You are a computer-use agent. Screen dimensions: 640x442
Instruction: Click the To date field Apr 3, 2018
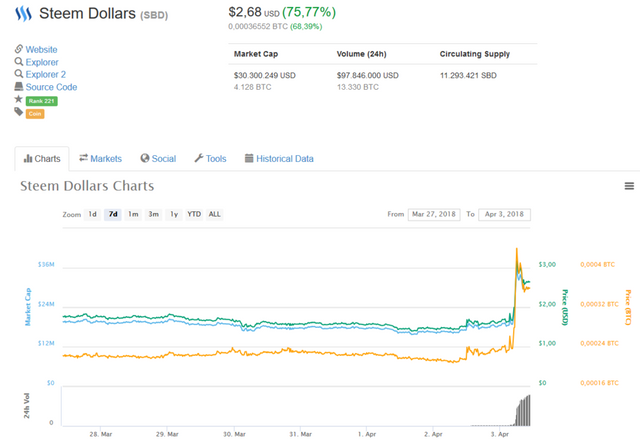point(504,214)
